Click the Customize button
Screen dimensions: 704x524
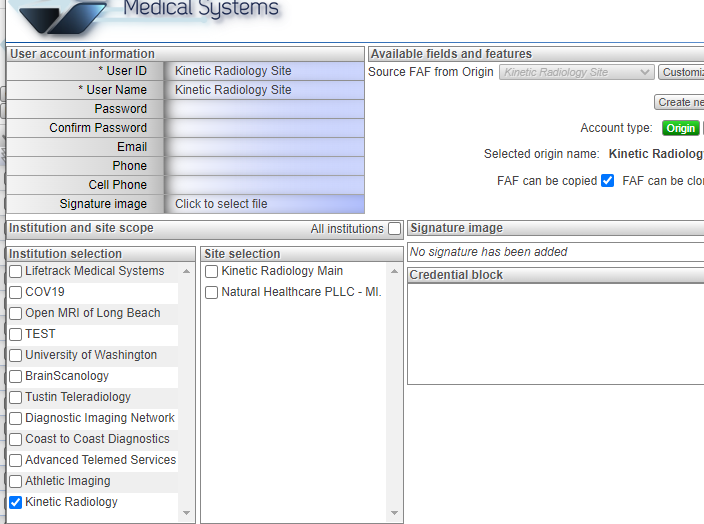click(681, 72)
